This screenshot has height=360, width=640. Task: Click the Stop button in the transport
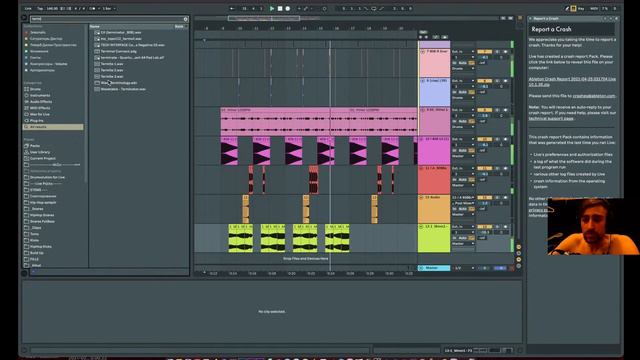[x=280, y=9]
